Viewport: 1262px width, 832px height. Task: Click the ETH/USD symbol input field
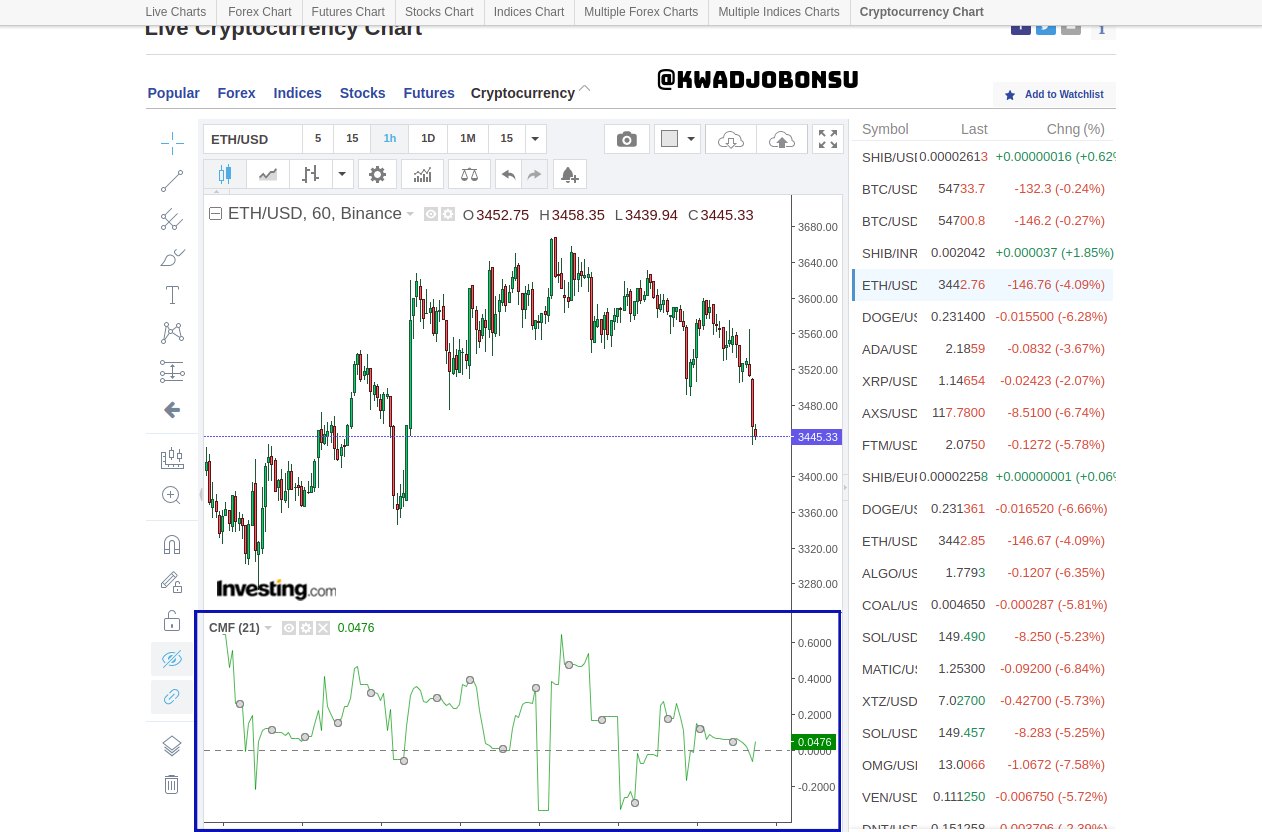[x=253, y=139]
